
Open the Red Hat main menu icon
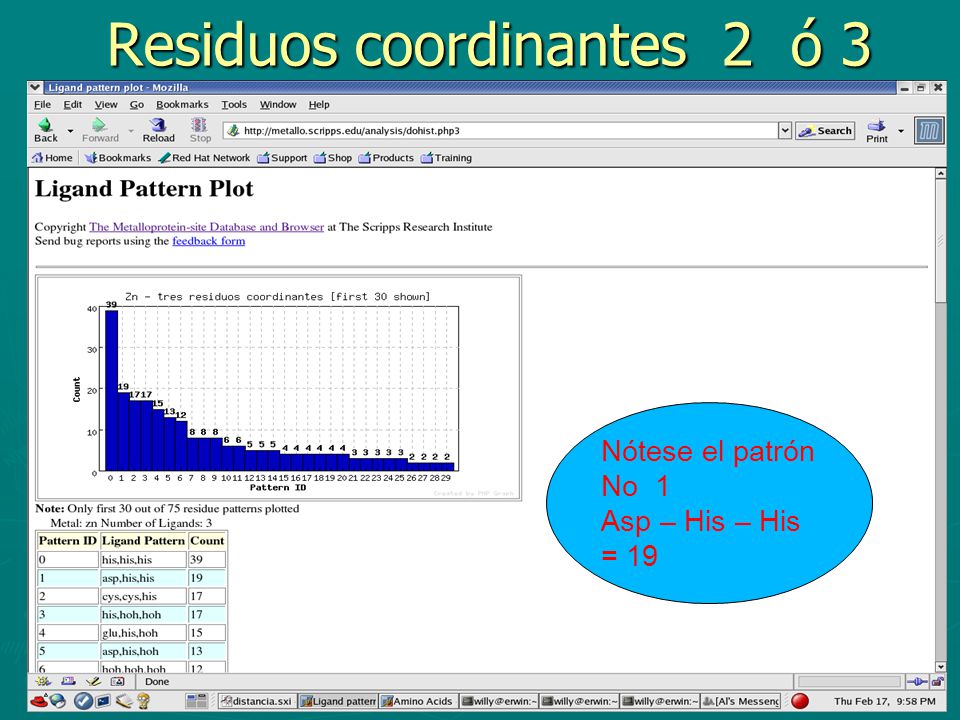(x=39, y=701)
